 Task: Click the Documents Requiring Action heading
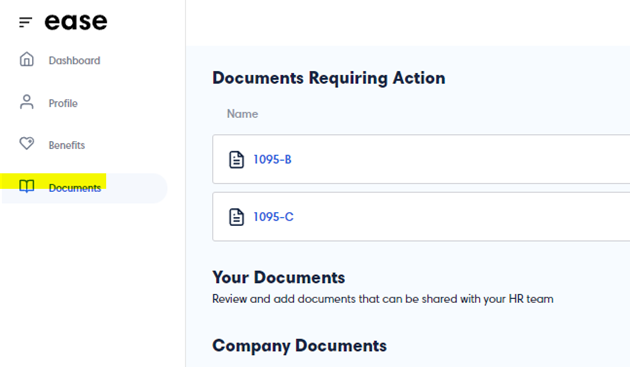329,78
